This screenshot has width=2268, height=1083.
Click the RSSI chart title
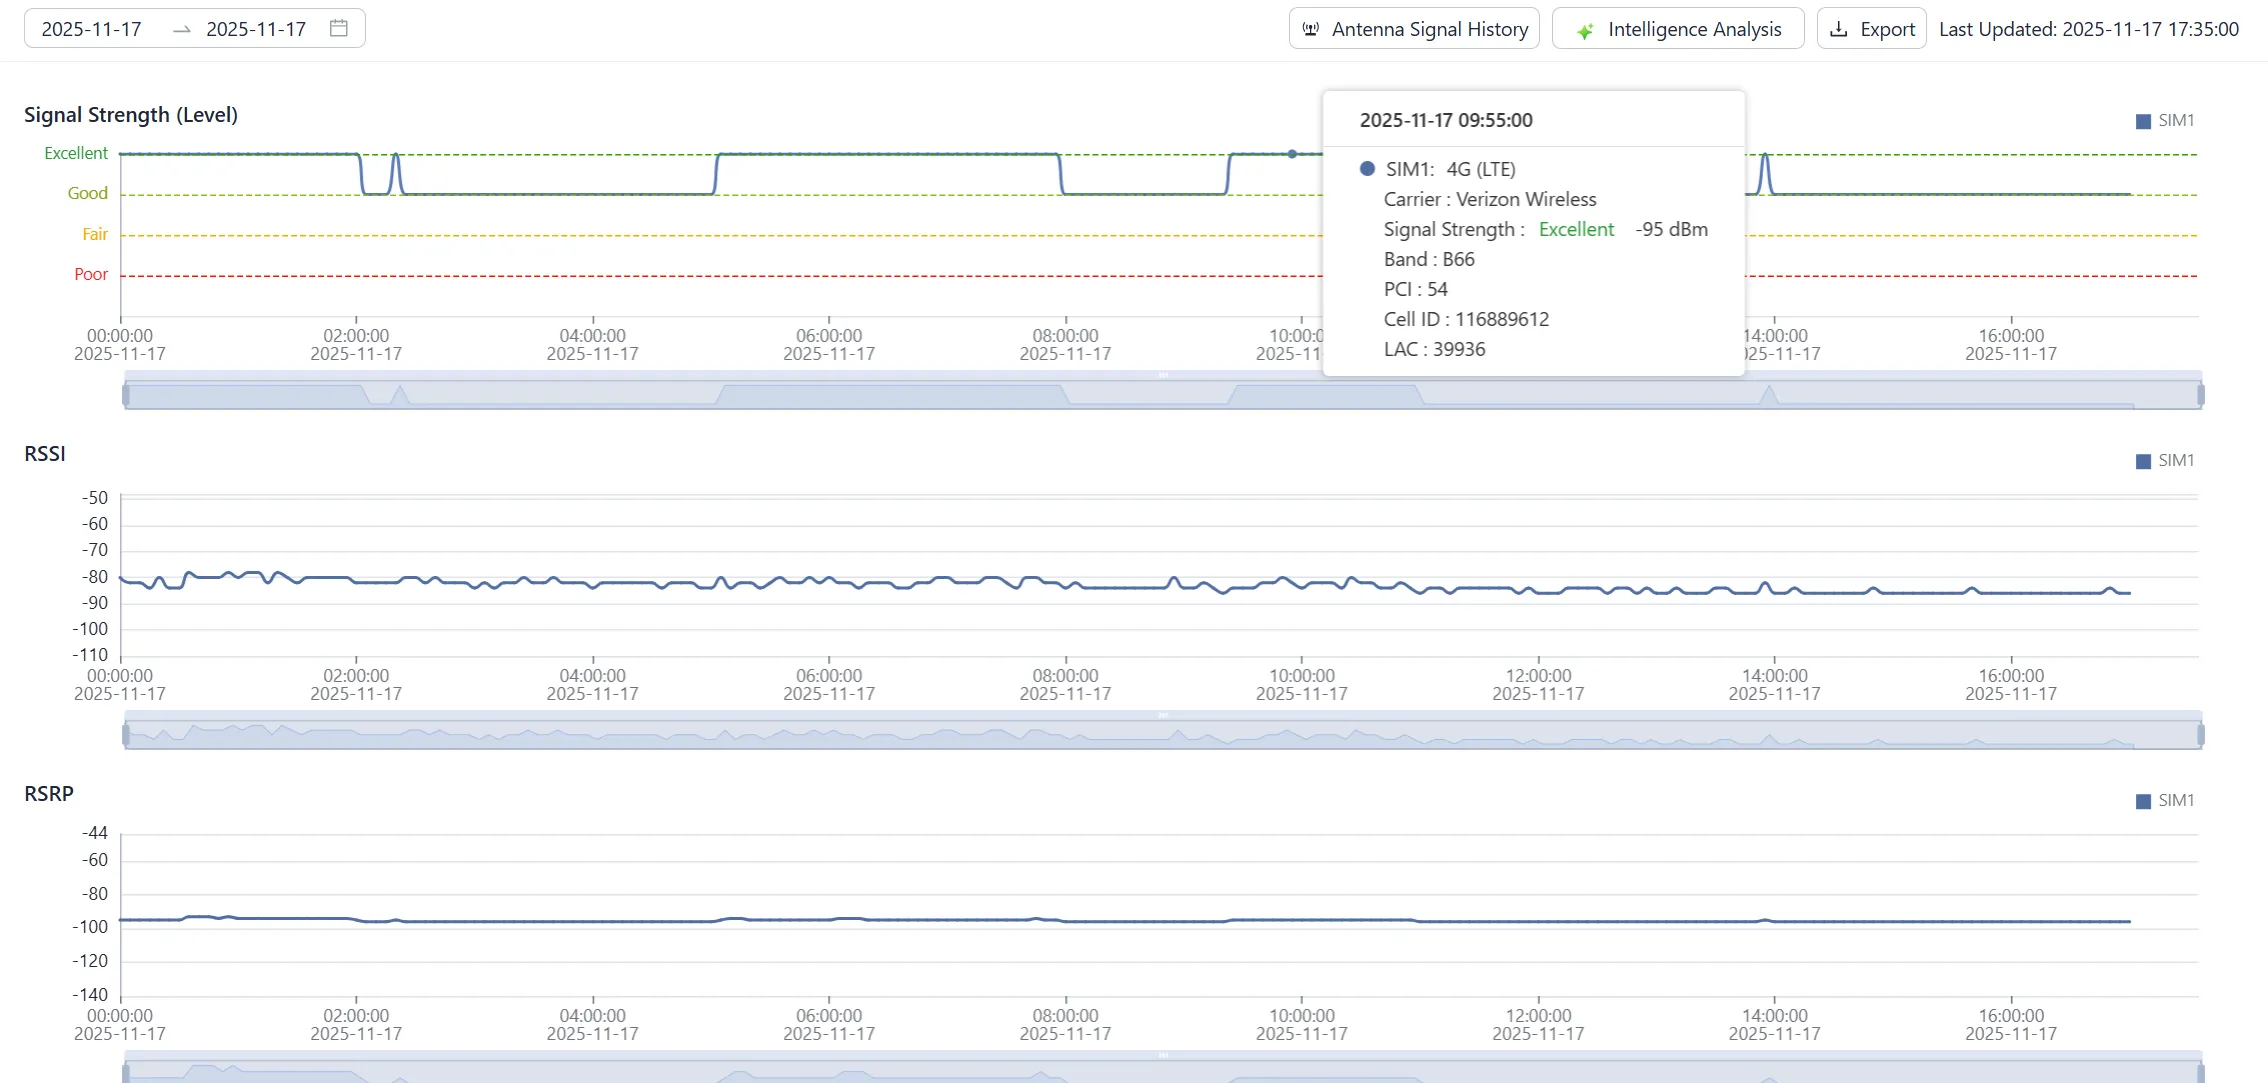click(45, 454)
